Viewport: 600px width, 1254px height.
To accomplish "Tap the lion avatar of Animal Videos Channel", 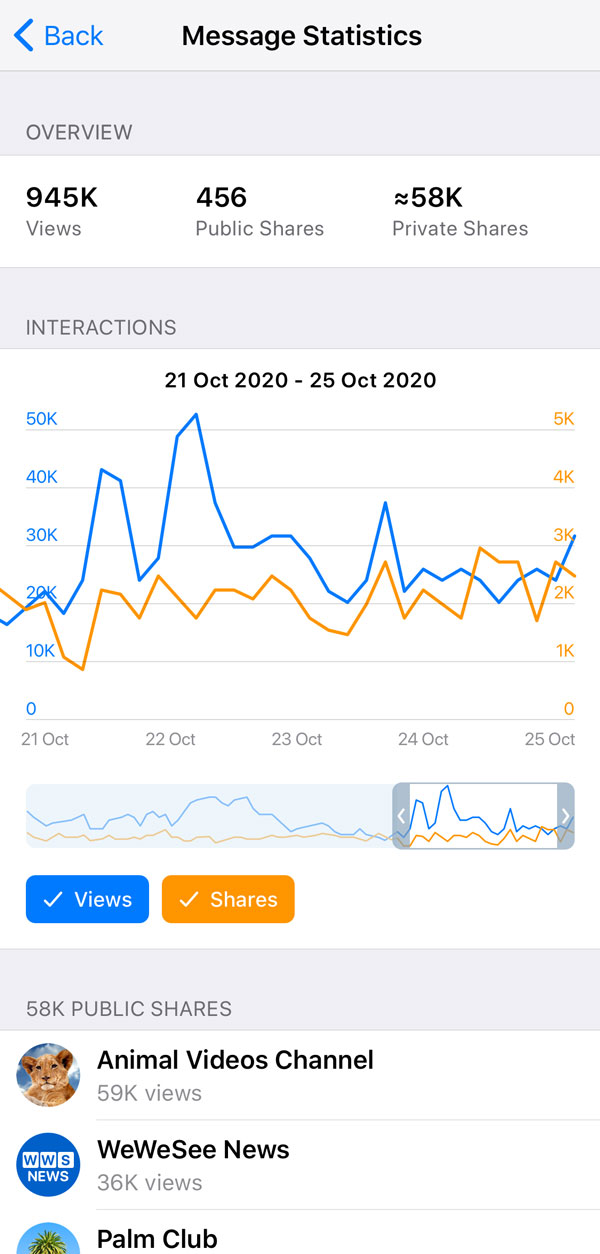I will [48, 1074].
